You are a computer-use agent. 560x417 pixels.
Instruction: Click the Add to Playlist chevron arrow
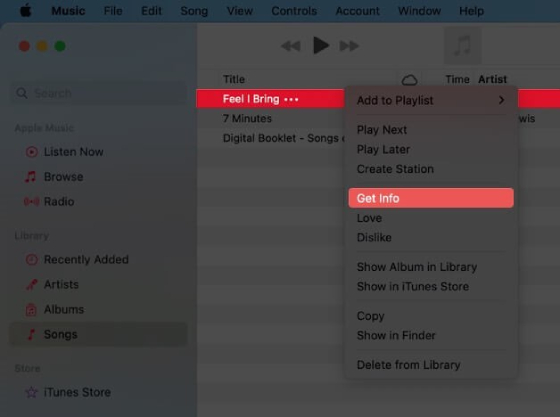coord(501,100)
